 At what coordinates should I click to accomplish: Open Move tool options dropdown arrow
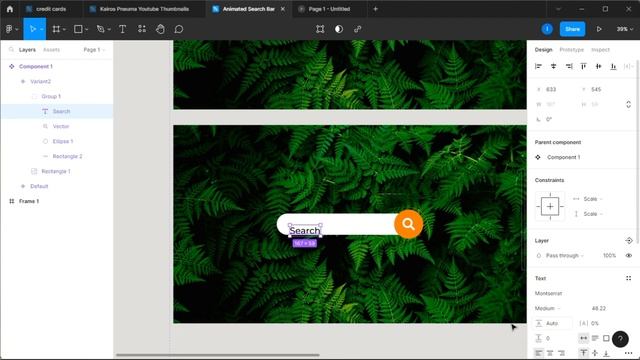point(42,29)
